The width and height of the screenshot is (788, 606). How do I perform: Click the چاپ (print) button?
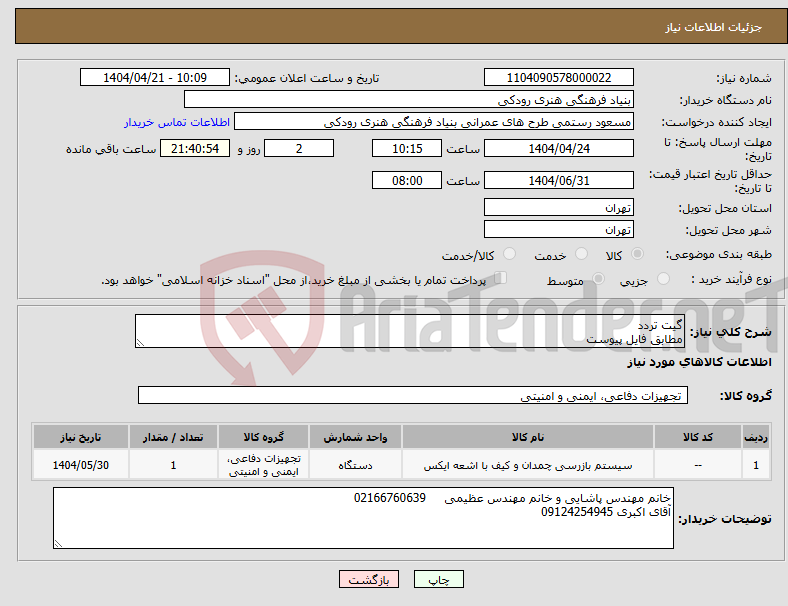tap(438, 579)
